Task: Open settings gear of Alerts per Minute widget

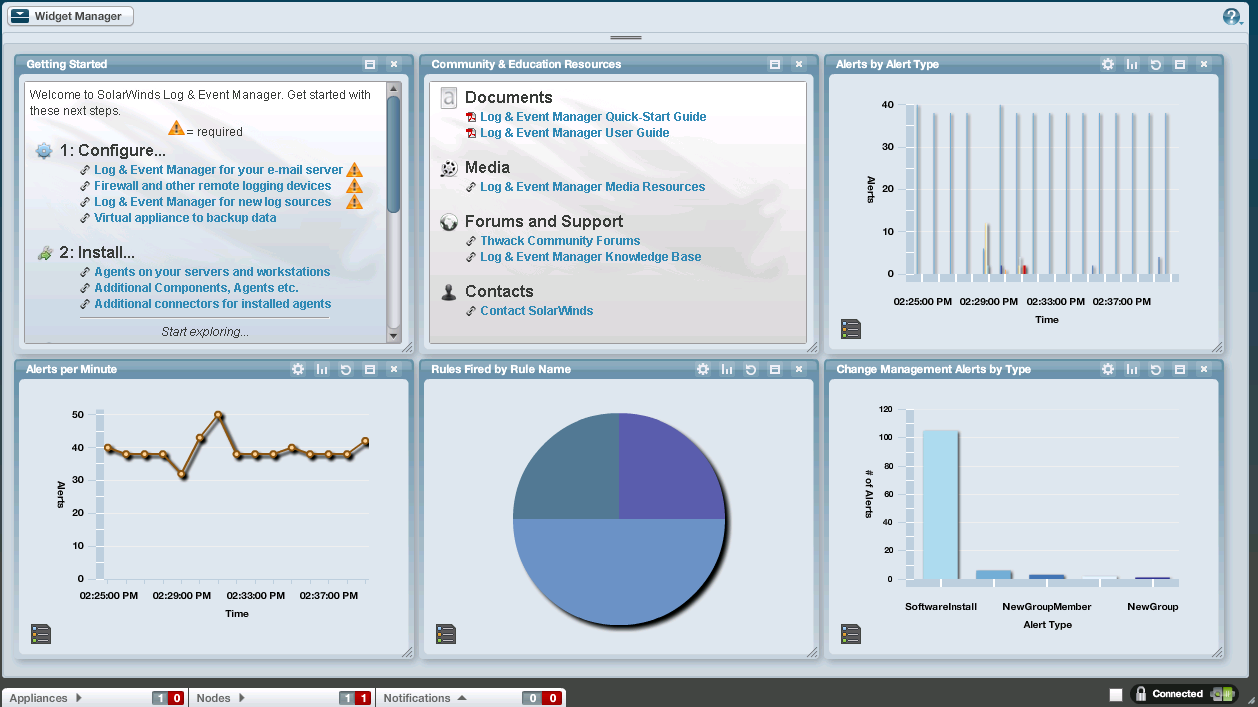Action: pos(297,369)
